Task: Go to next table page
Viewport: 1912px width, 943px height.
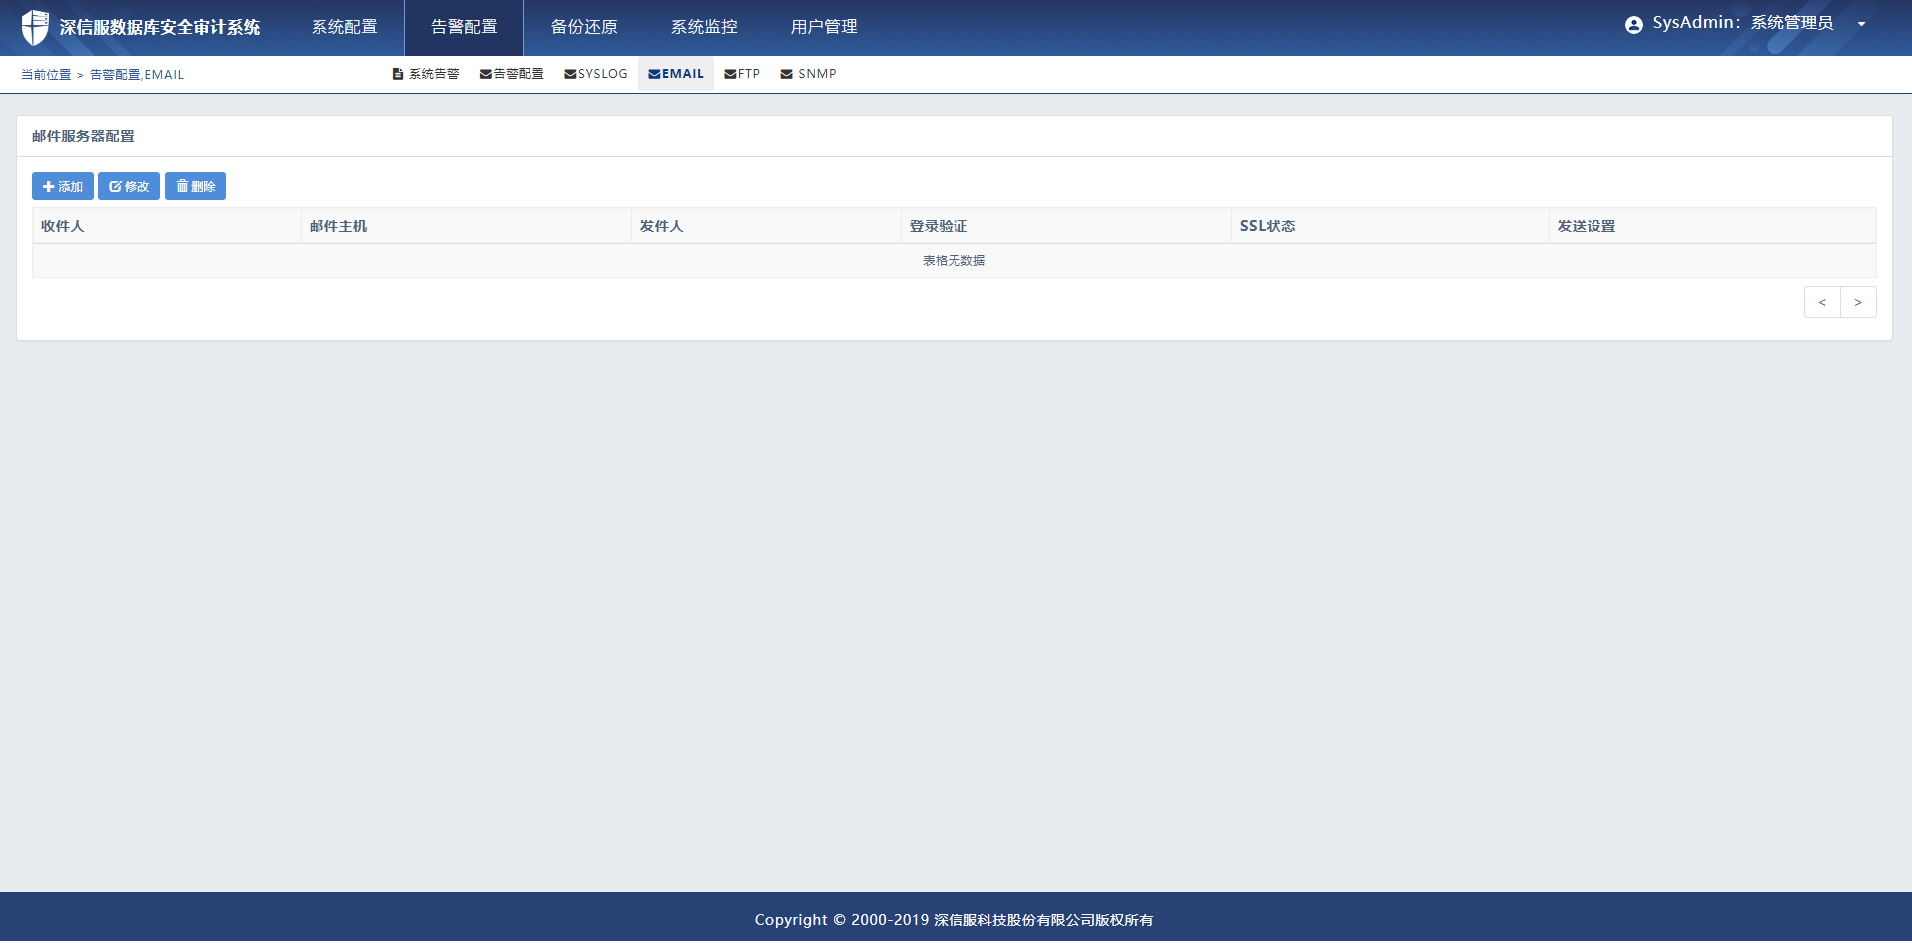Action: [x=1858, y=302]
